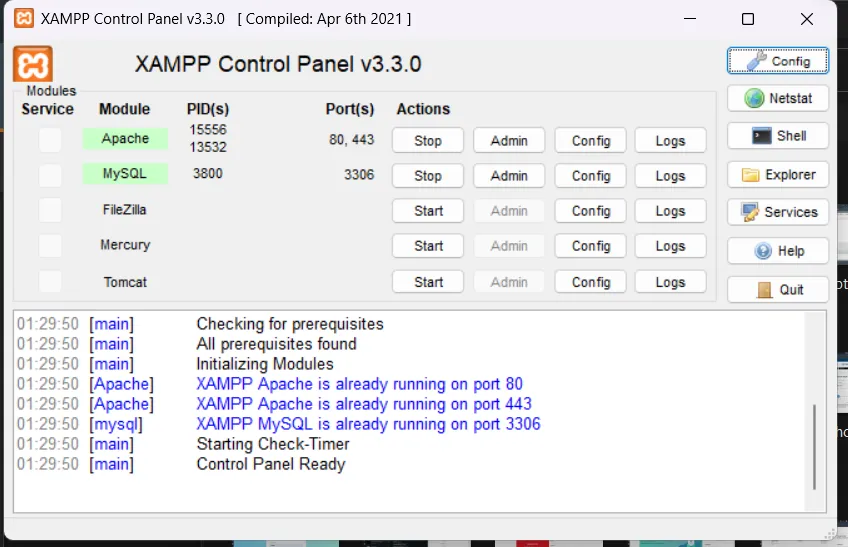848x547 pixels.
Task: Click the XAMPP logo in the title bar
Action: [24, 18]
